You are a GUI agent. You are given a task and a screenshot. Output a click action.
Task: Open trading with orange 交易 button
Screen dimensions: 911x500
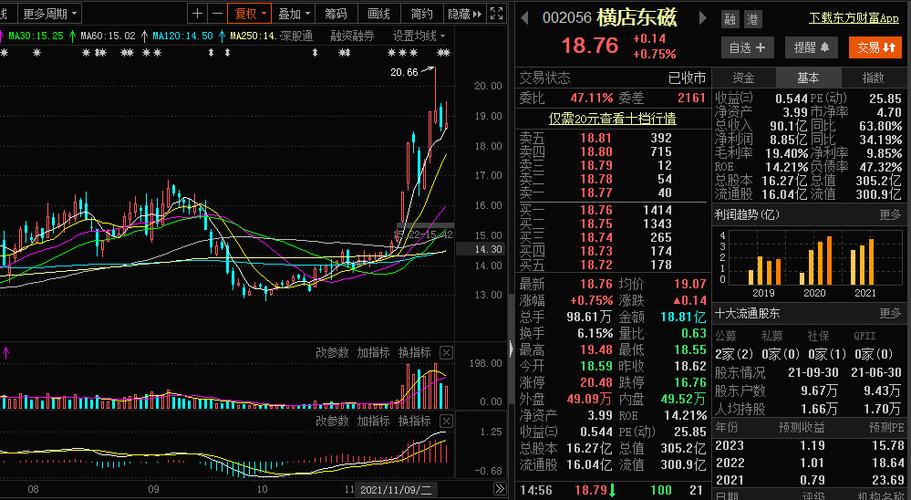[x=875, y=48]
